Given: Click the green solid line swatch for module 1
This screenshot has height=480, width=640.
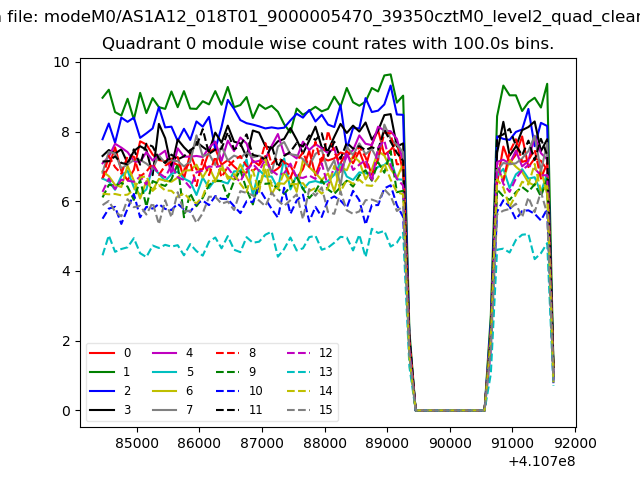Looking at the screenshot, I should click(103, 372).
